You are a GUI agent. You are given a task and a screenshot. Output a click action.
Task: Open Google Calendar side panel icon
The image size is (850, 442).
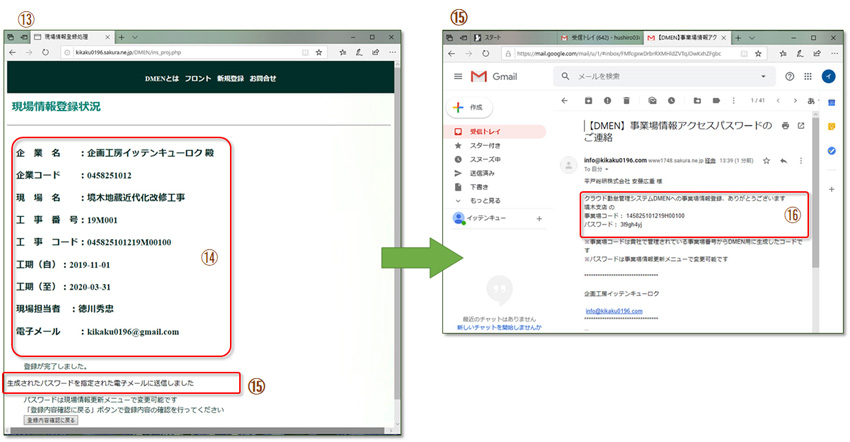(832, 103)
